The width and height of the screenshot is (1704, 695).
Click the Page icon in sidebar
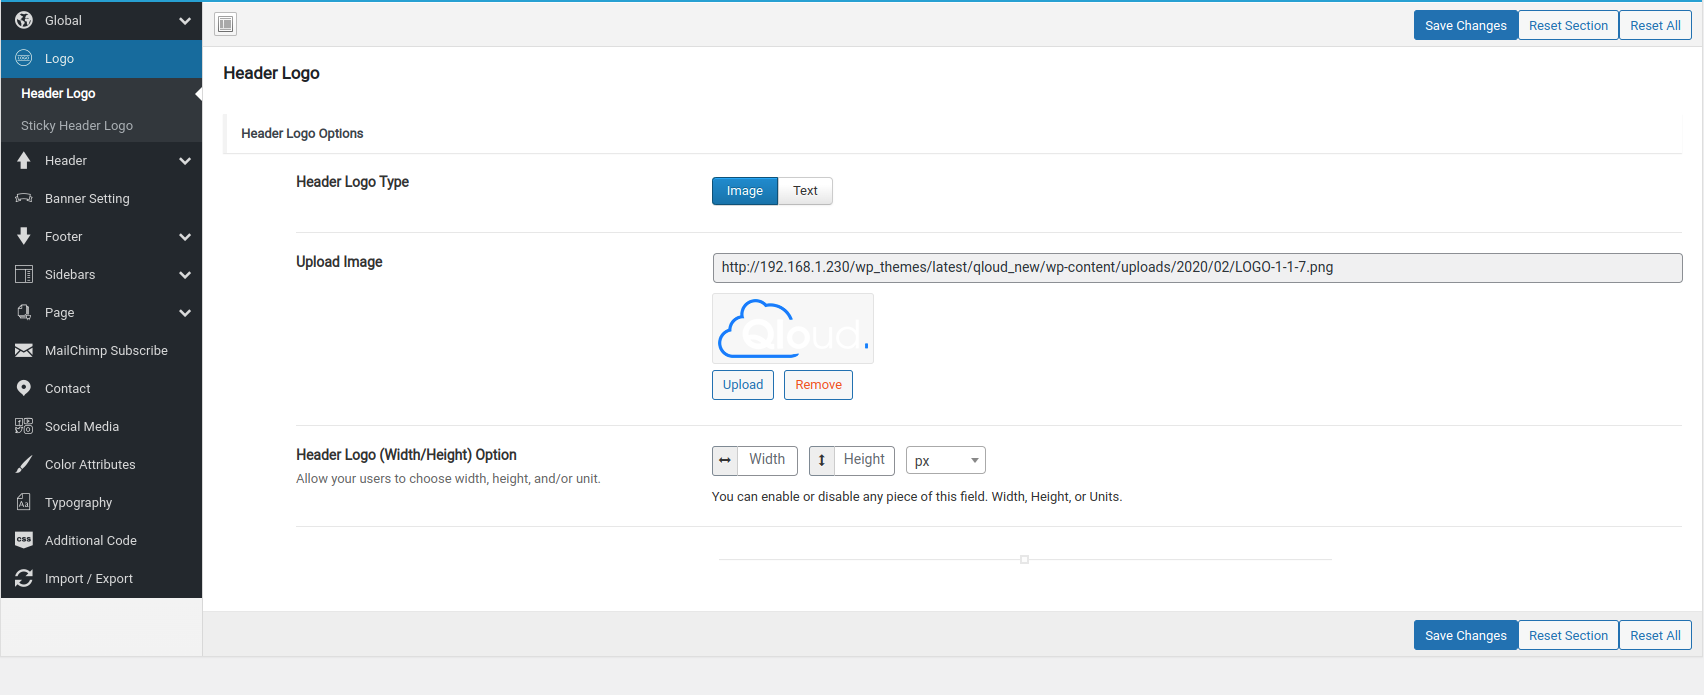pos(24,312)
